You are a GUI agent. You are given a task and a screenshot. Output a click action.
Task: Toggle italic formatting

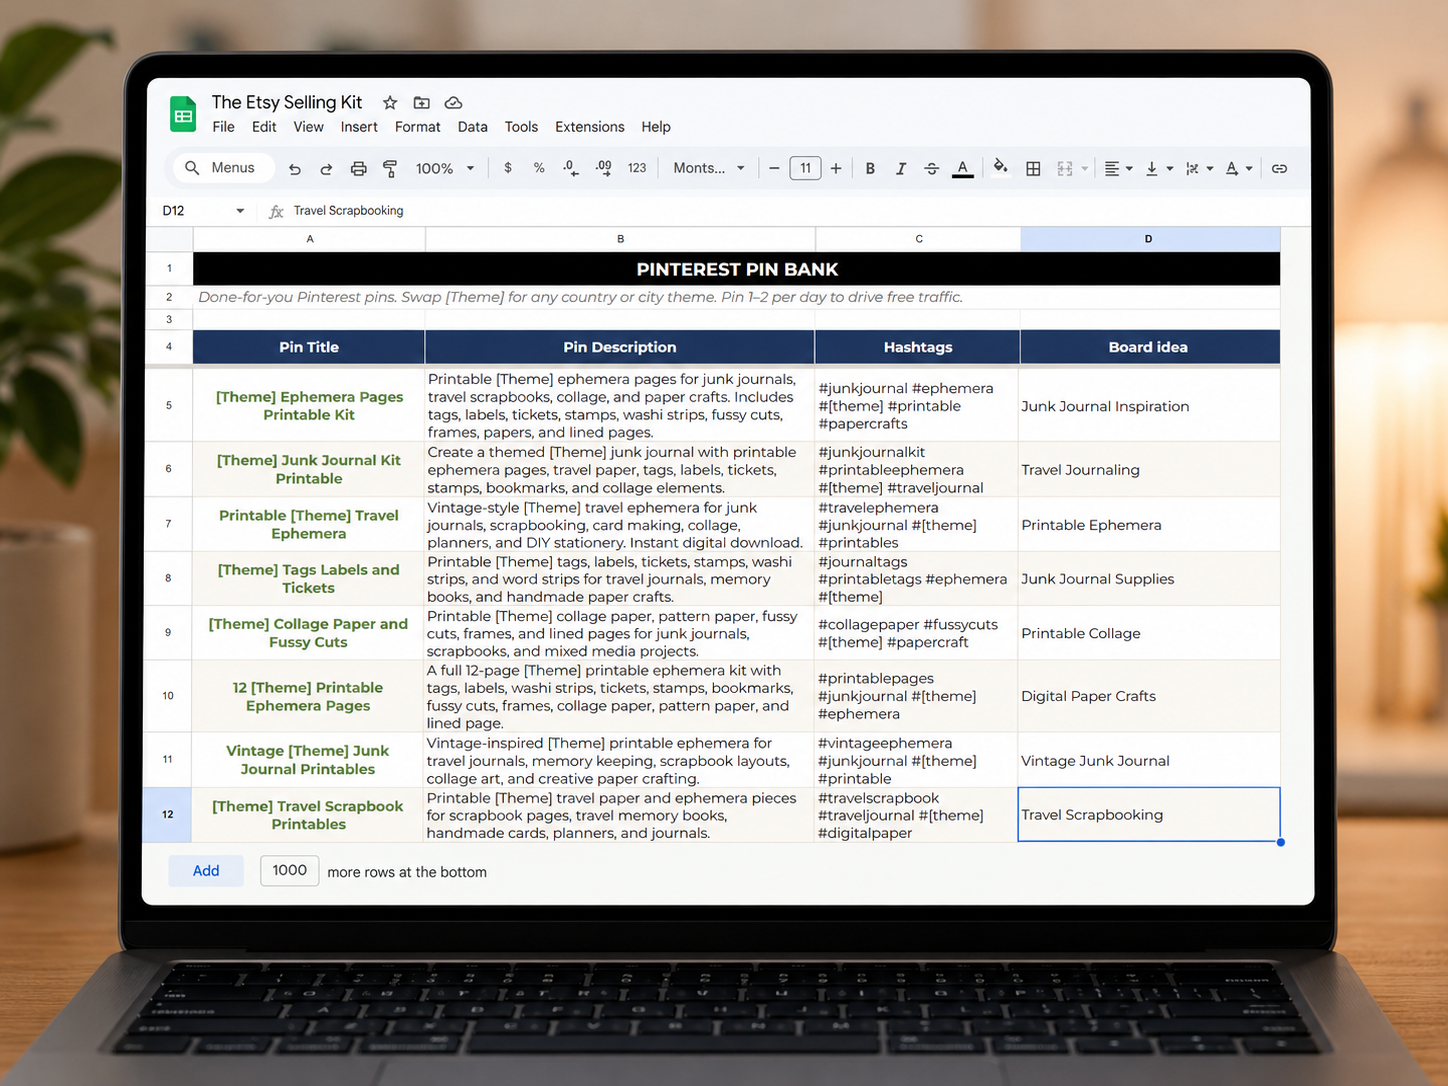point(901,169)
